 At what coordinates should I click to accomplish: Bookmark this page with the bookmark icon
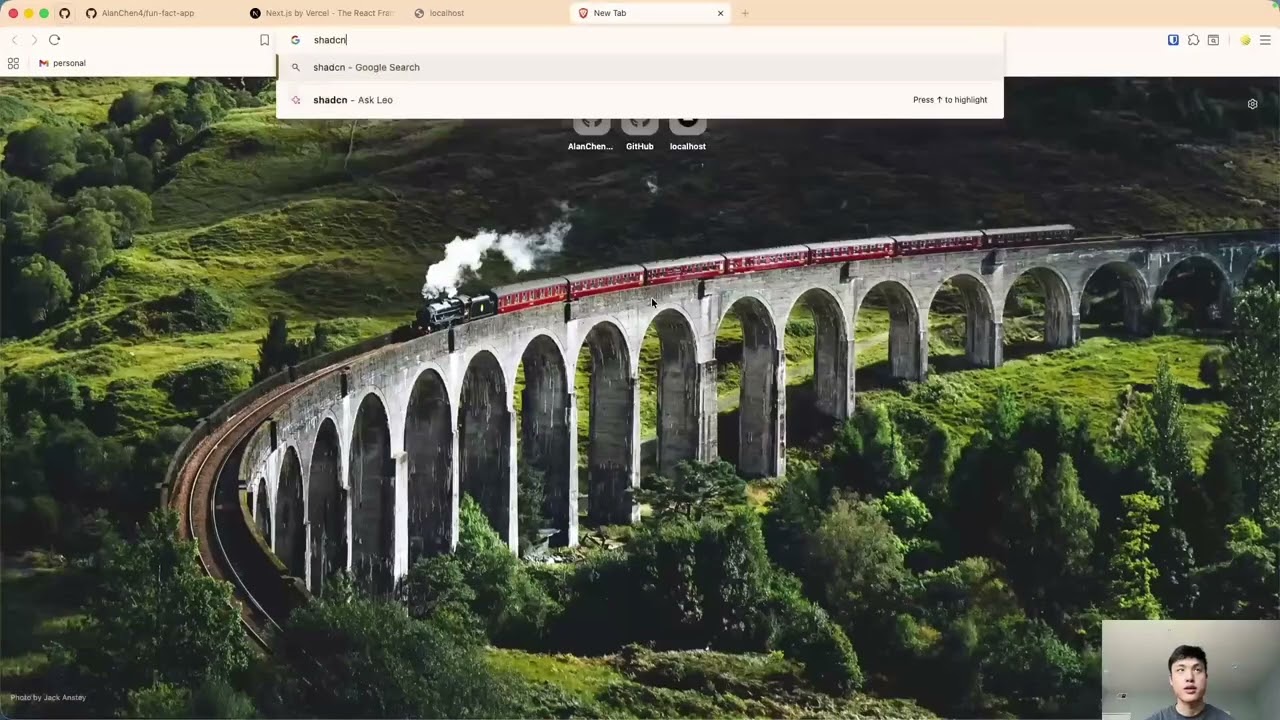[264, 40]
